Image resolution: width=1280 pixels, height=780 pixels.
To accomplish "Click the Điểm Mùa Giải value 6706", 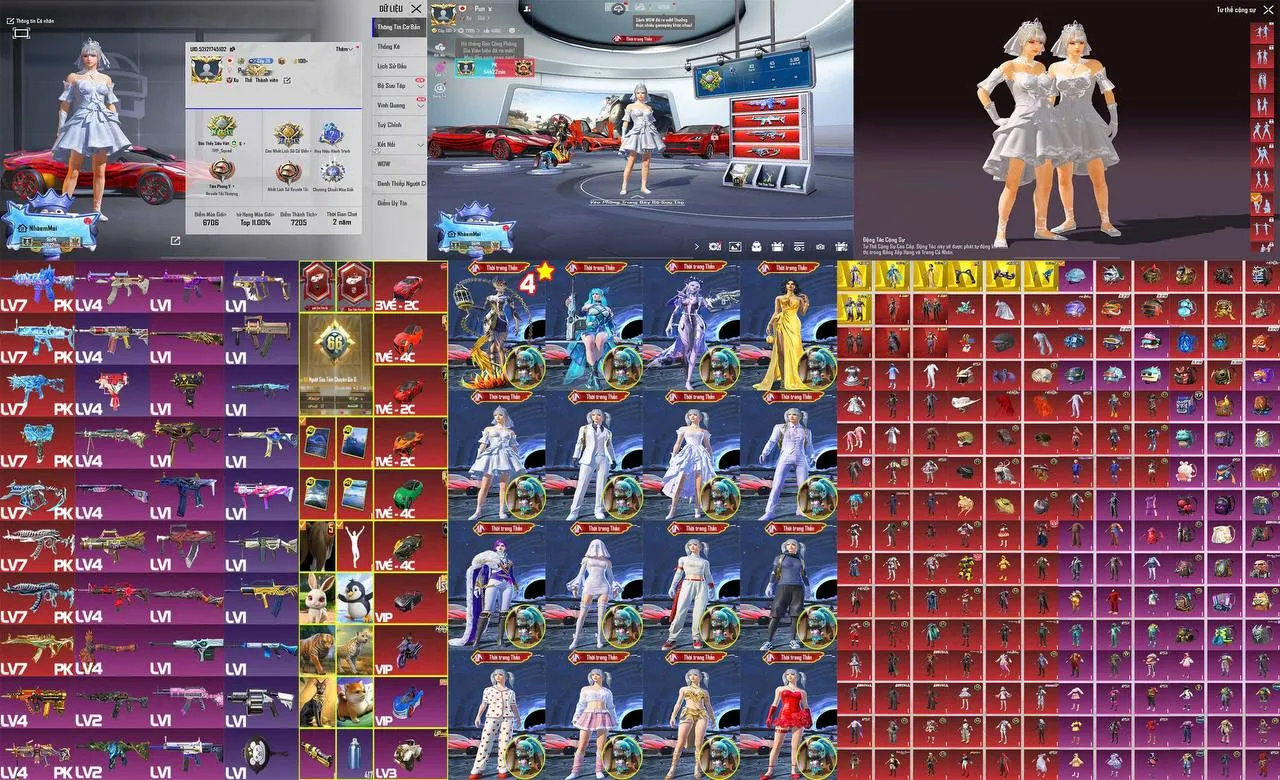I will click(210, 223).
